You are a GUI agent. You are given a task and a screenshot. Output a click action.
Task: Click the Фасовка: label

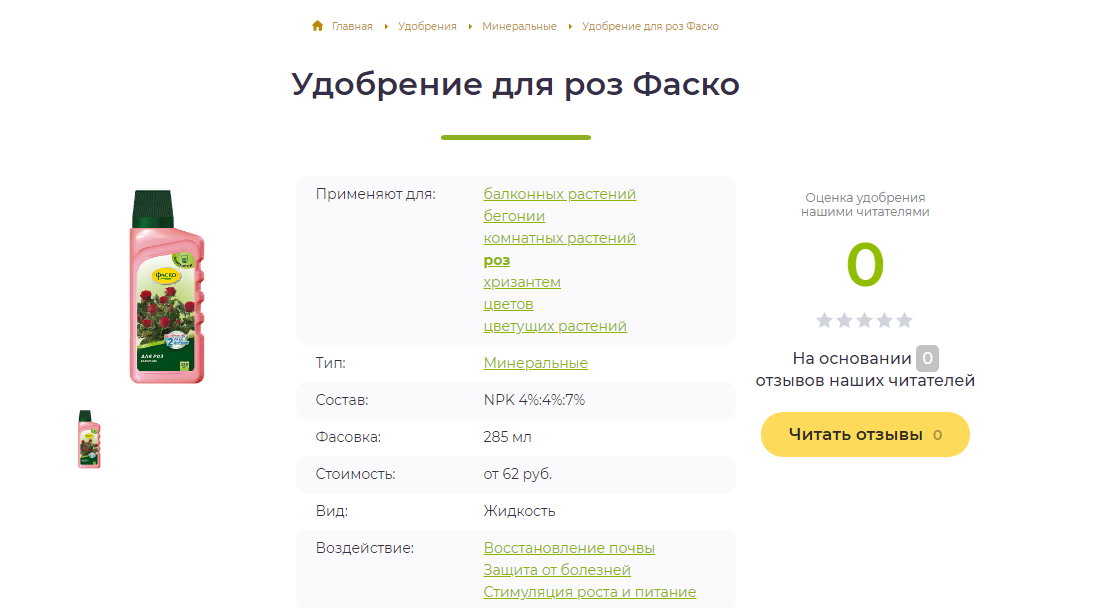pos(348,438)
